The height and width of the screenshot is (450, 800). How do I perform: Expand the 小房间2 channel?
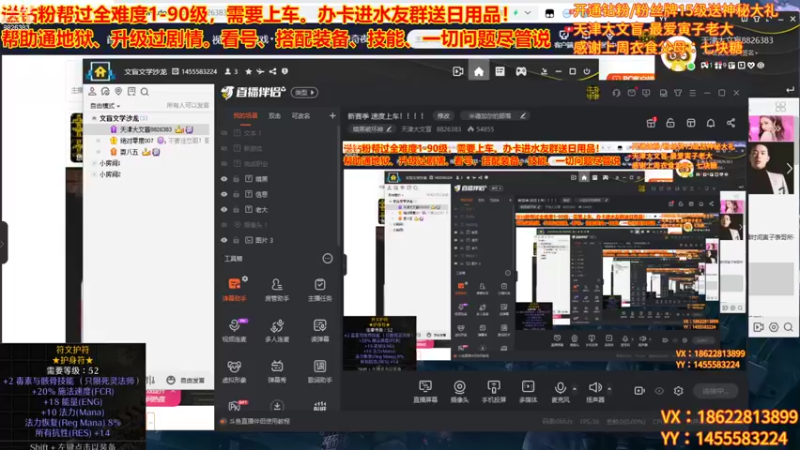coord(94,174)
